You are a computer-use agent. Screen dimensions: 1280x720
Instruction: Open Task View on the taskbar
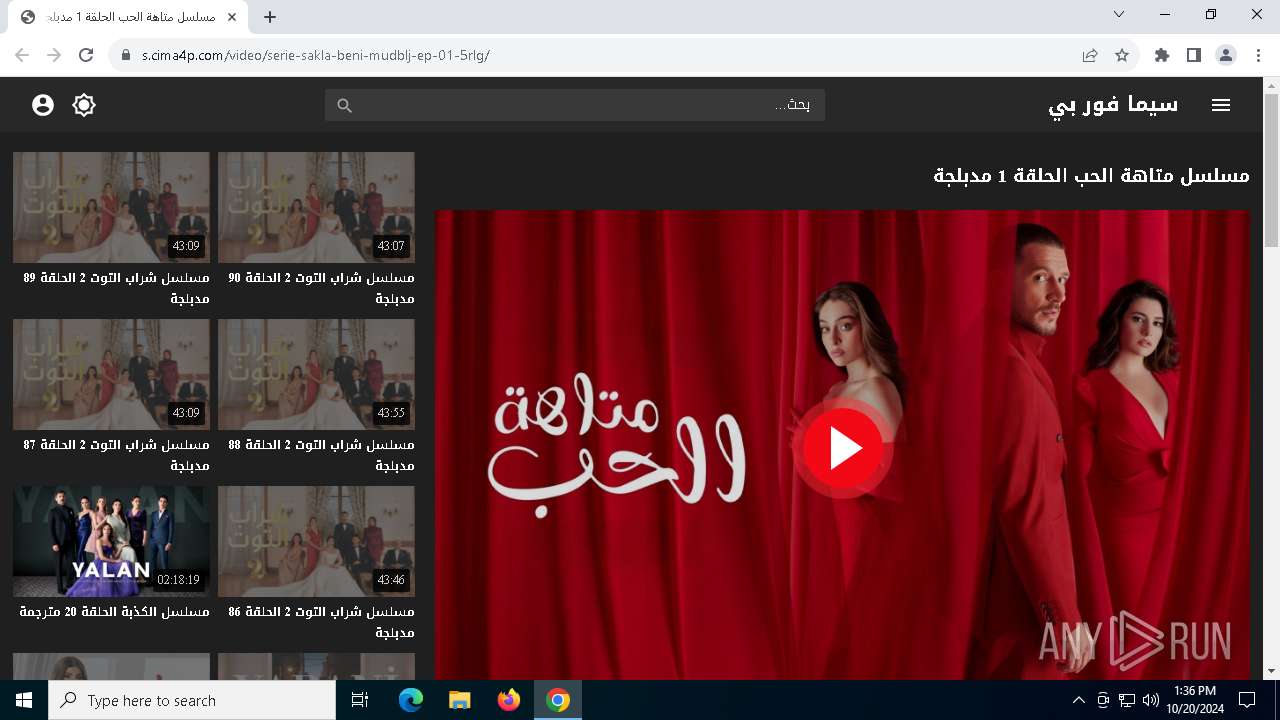[x=360, y=700]
